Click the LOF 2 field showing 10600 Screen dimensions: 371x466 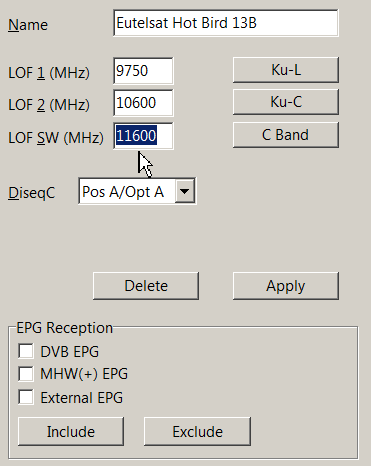(x=143, y=103)
